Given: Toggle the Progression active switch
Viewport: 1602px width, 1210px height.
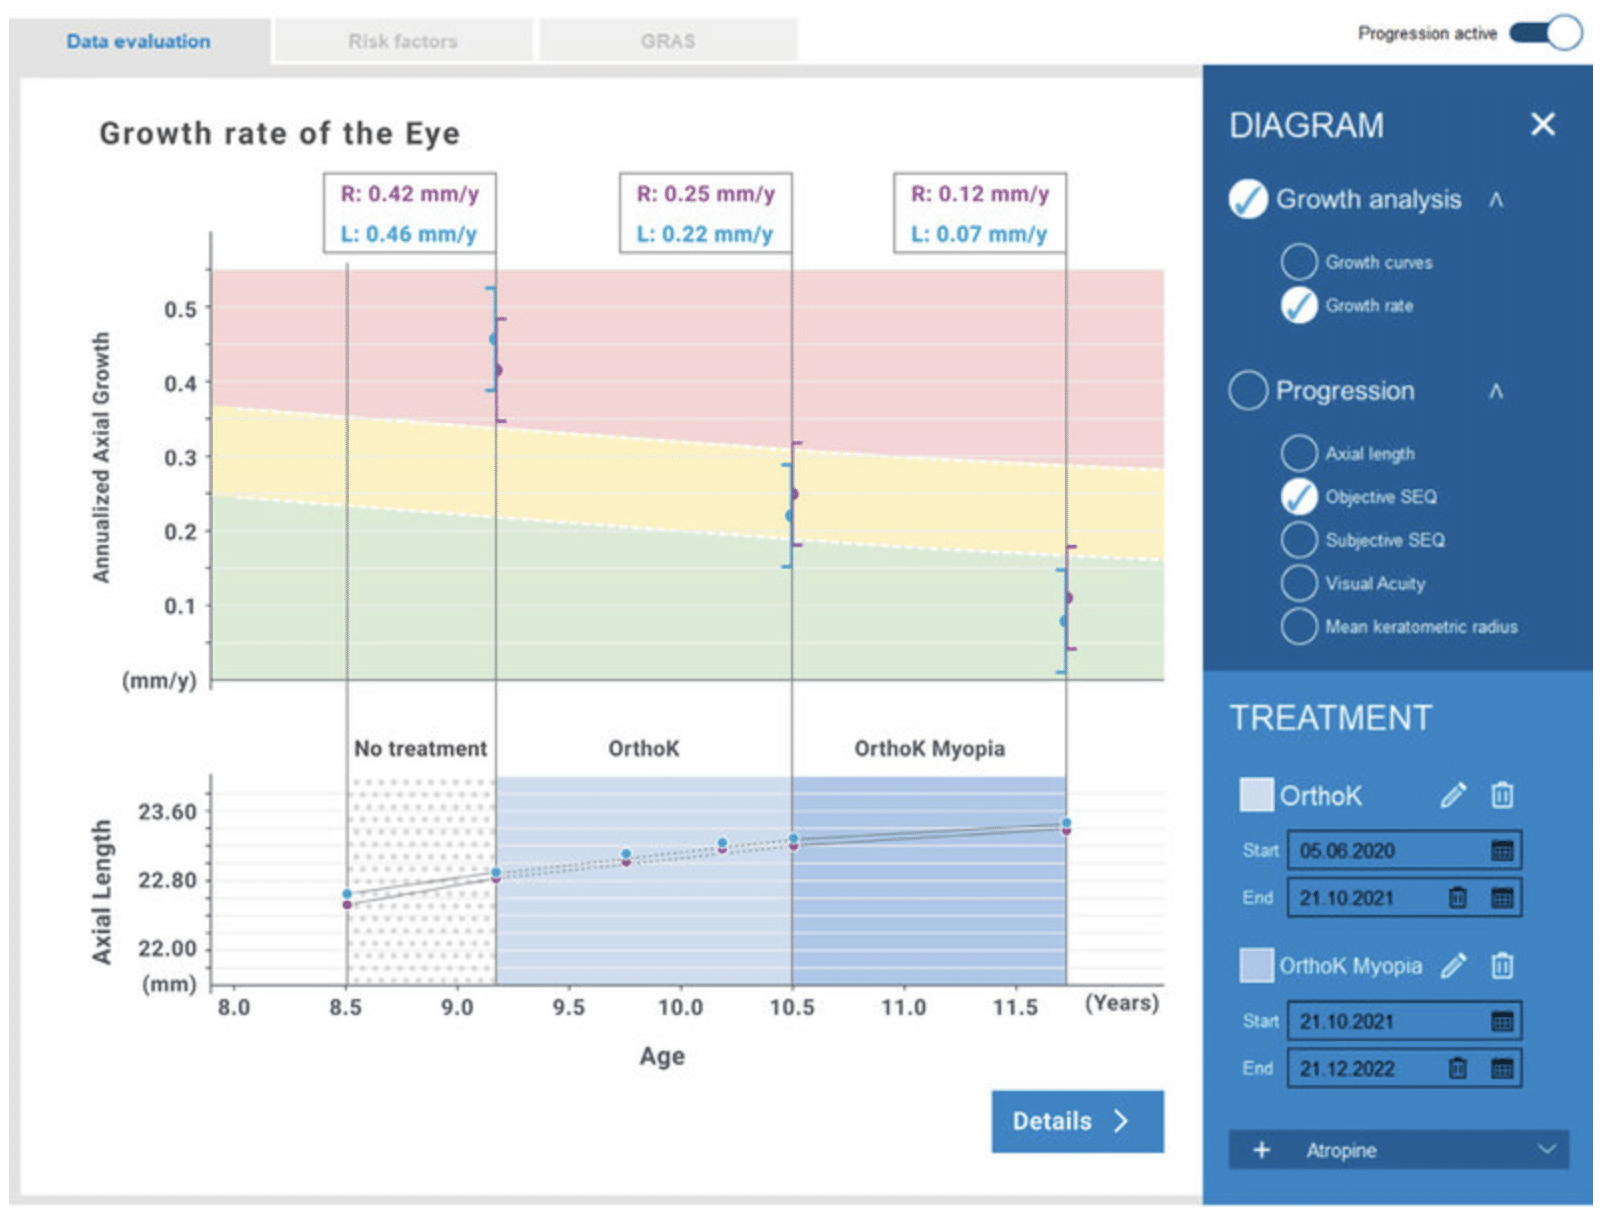Looking at the screenshot, I should [x=1546, y=33].
